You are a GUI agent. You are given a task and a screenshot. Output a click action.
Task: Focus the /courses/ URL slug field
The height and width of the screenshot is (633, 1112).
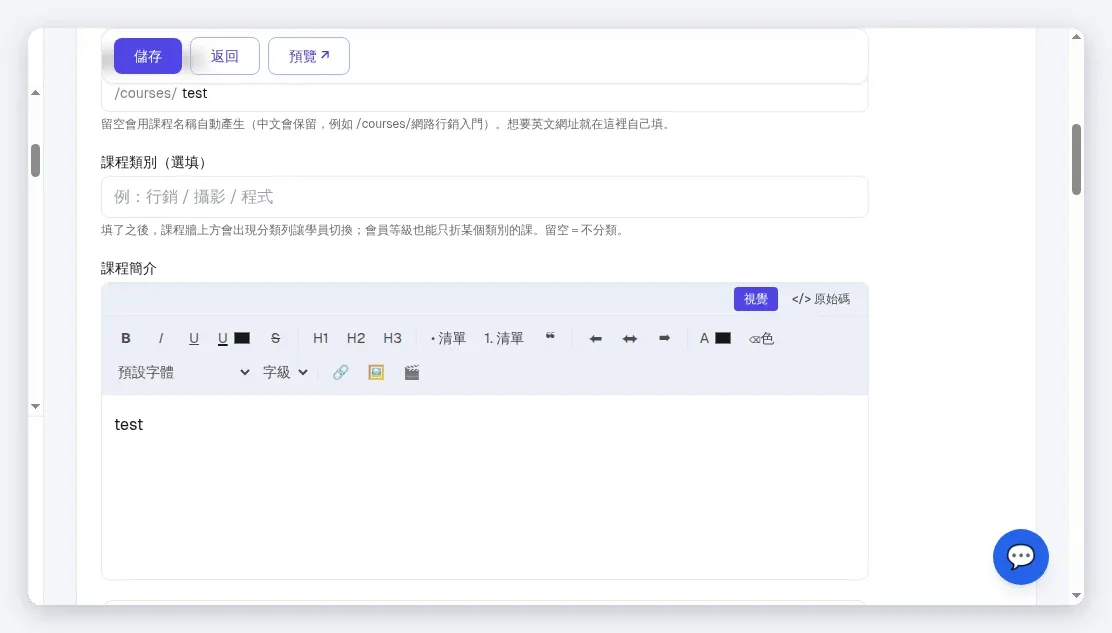tap(484, 94)
